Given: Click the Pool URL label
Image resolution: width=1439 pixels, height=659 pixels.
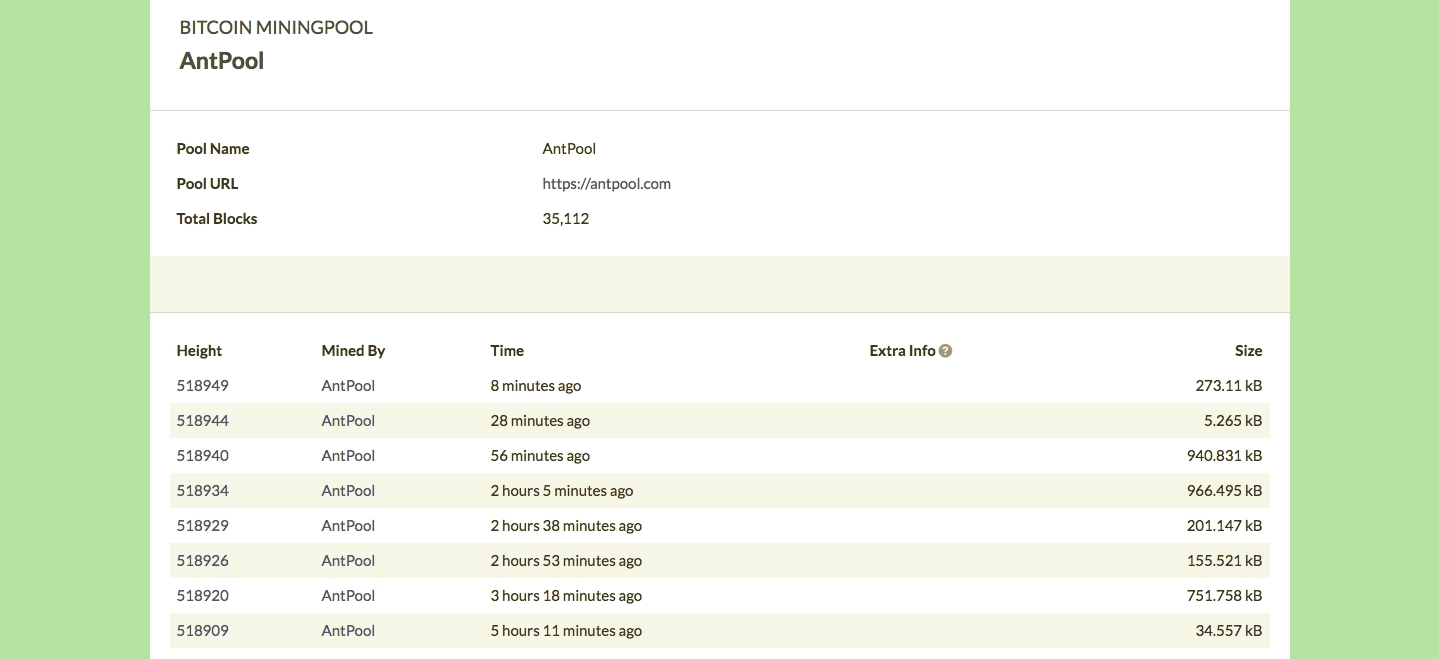Looking at the screenshot, I should (x=207, y=184).
